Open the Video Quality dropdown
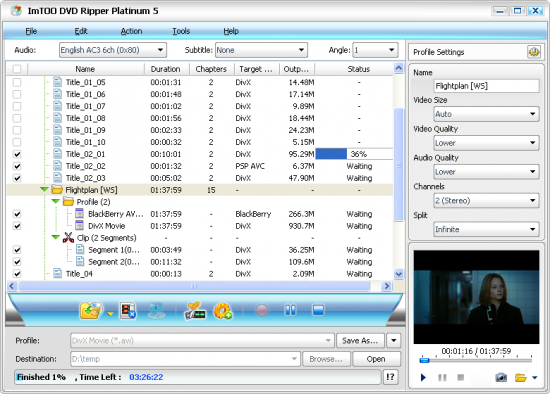The height and width of the screenshot is (394, 550). [486, 143]
